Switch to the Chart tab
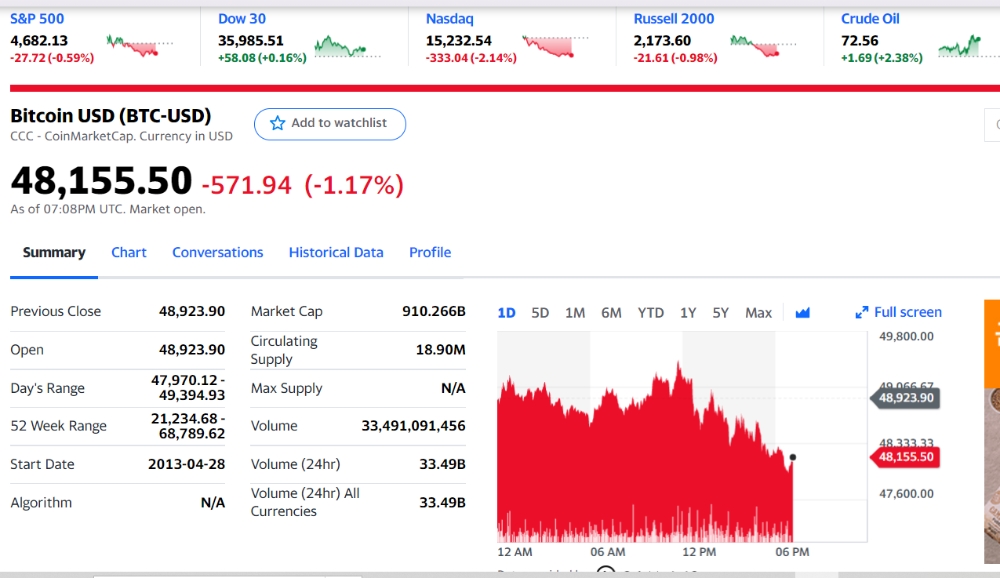The image size is (1000, 578). tap(129, 253)
